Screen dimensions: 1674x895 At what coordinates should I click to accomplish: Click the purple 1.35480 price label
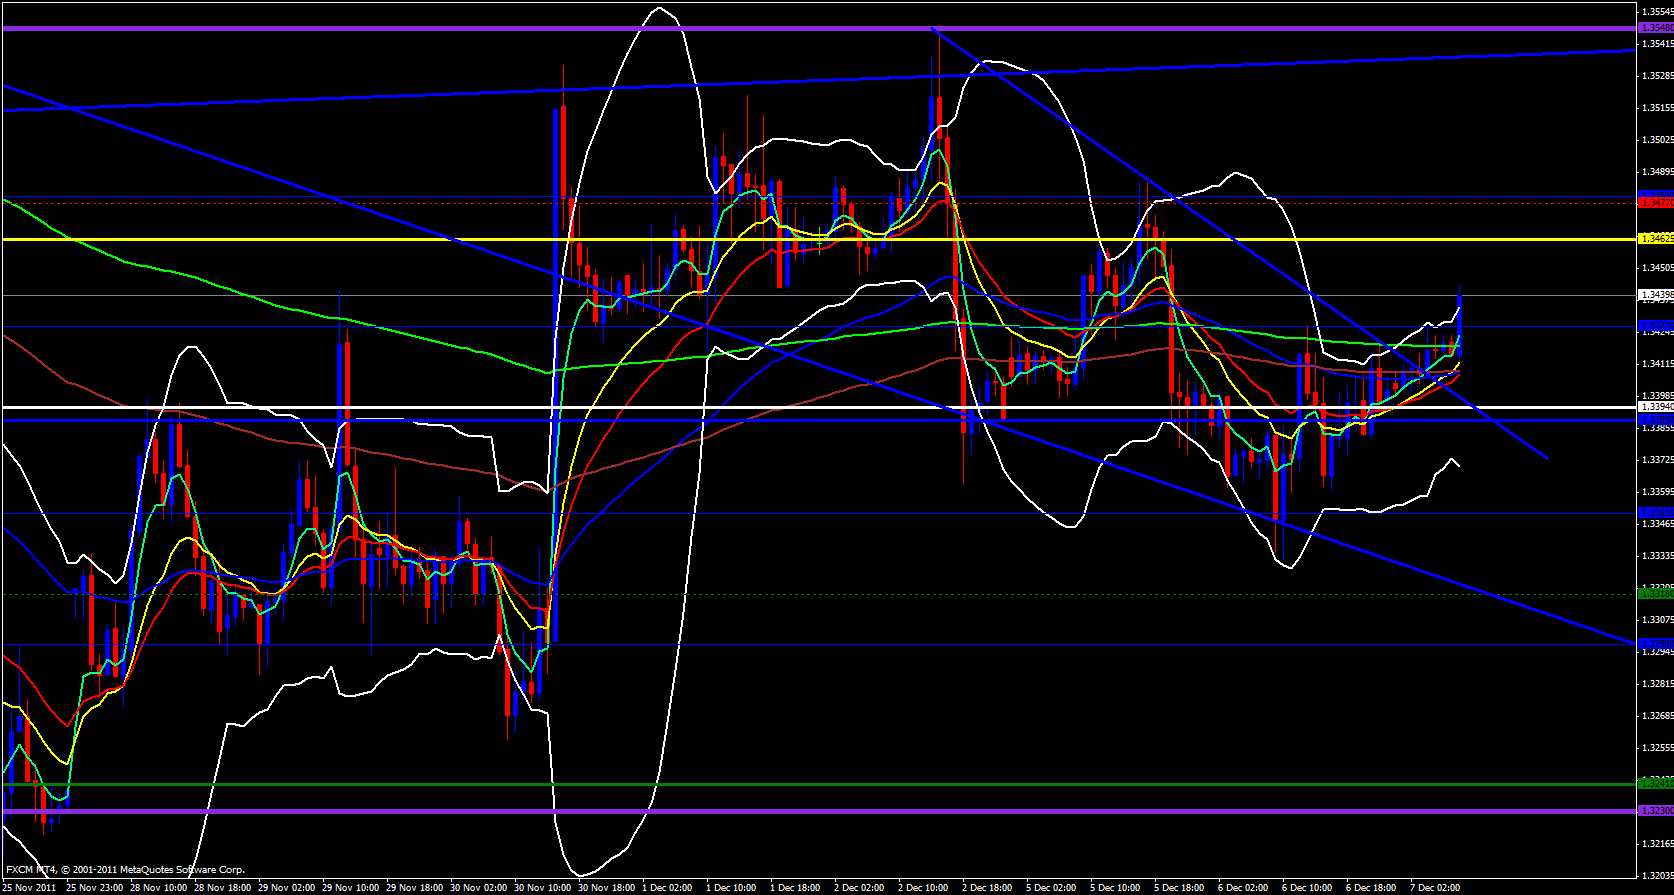[1656, 28]
